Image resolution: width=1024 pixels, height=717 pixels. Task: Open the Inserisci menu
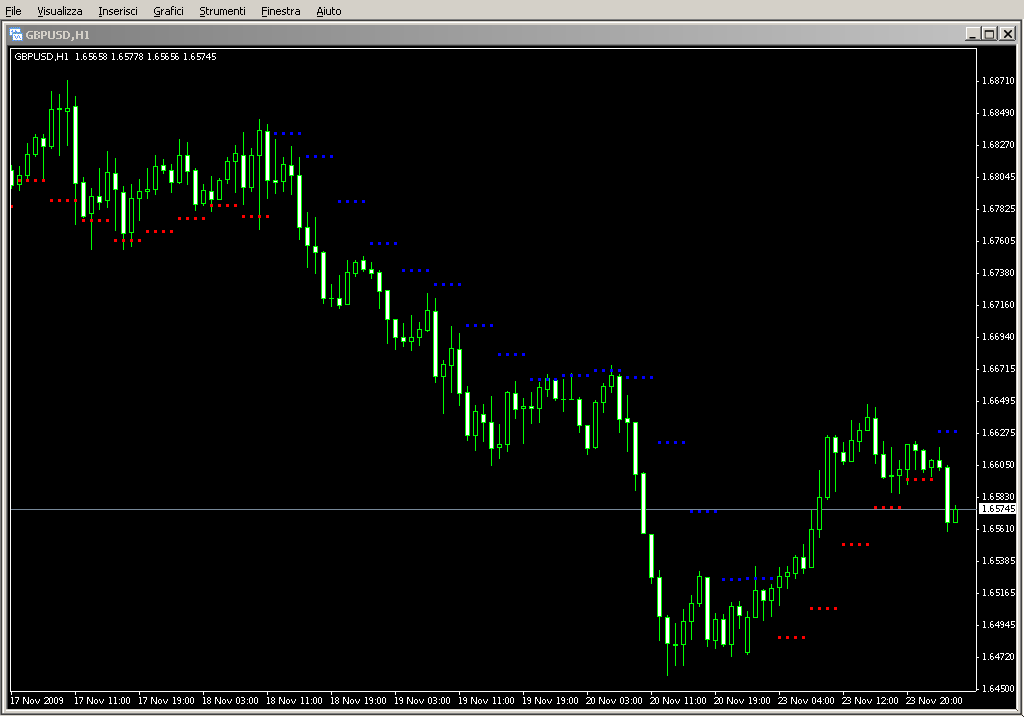point(118,11)
